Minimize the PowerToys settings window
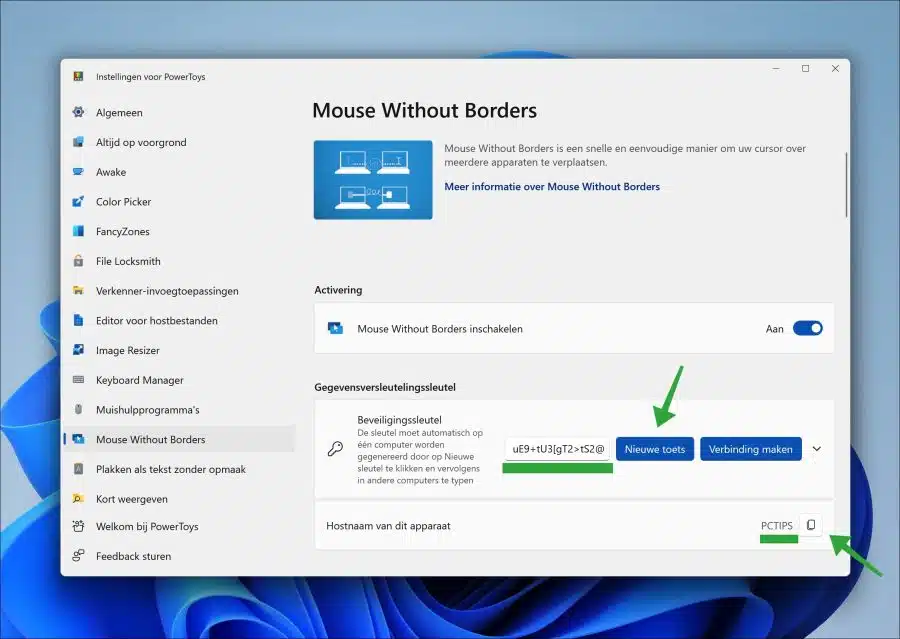Screen dimensions: 900x639 coord(776,68)
